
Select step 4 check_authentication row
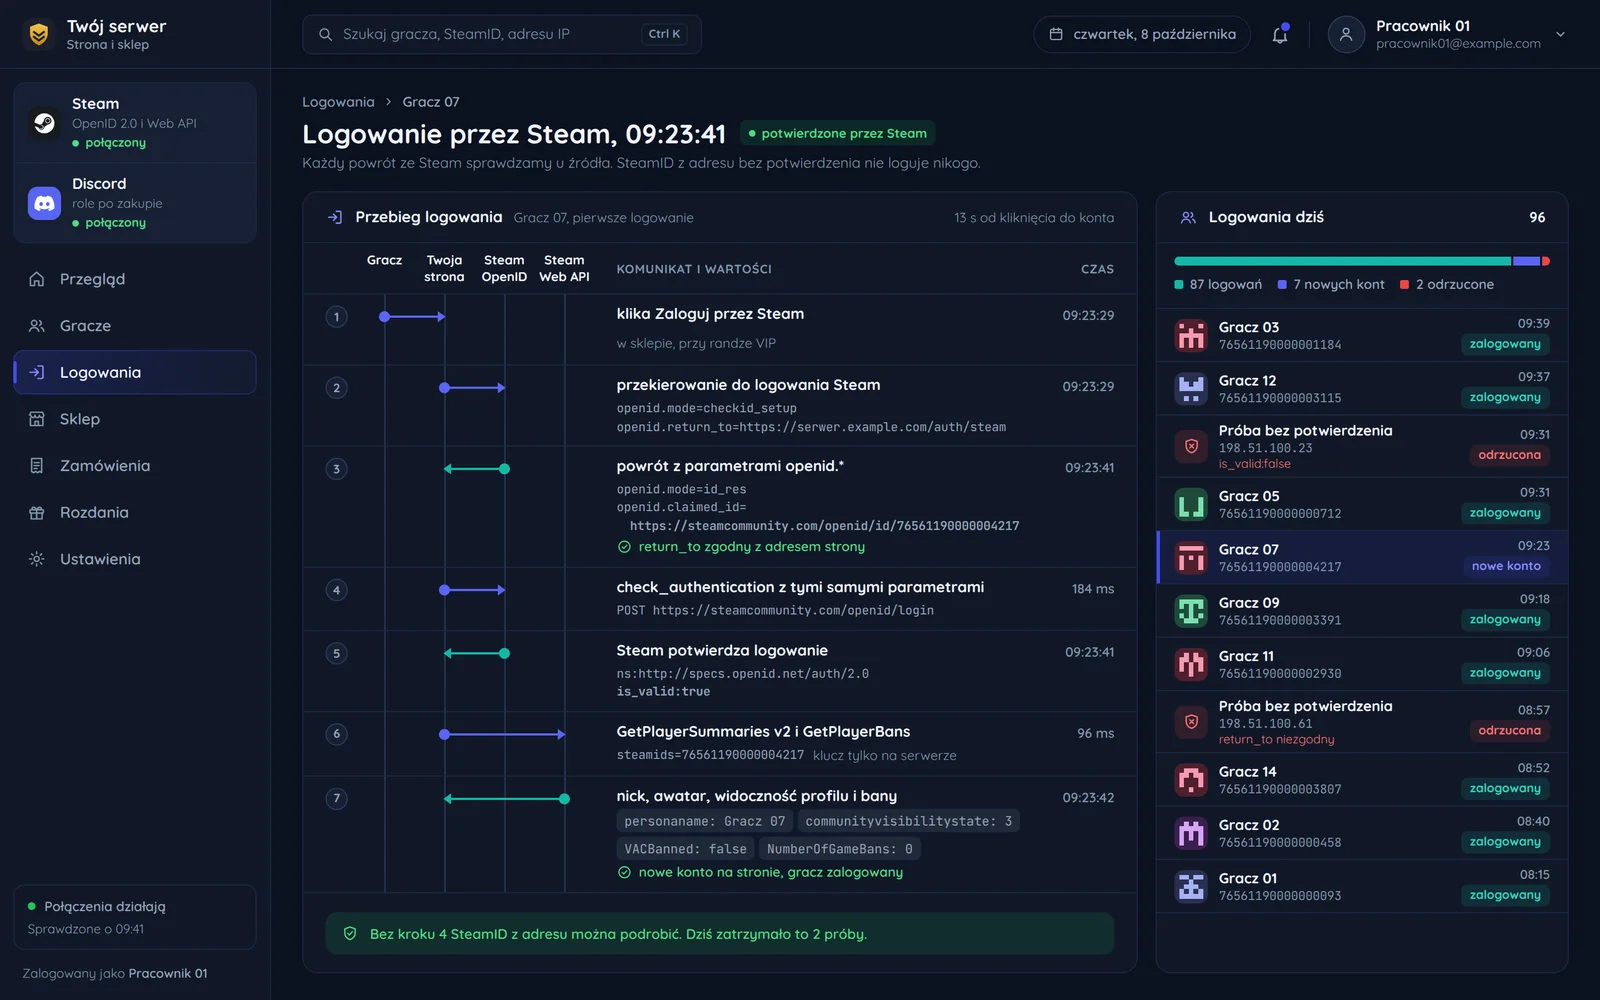pos(720,598)
